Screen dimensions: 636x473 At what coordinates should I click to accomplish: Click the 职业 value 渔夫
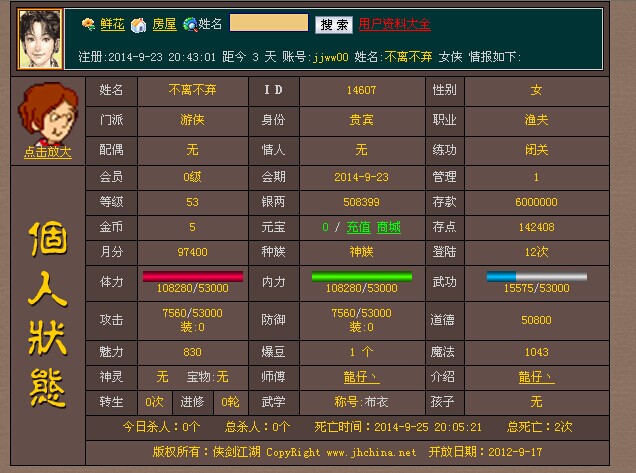(x=536, y=120)
